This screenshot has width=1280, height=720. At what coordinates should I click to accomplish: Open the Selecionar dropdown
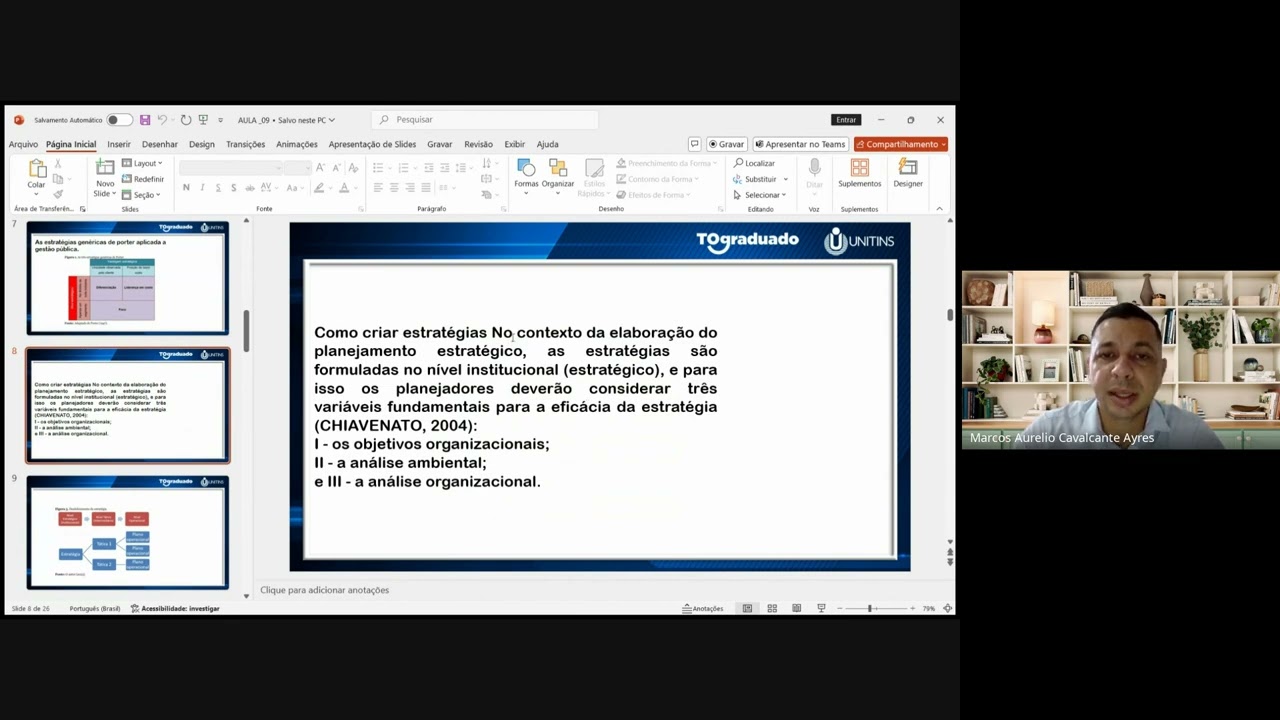pyautogui.click(x=760, y=195)
